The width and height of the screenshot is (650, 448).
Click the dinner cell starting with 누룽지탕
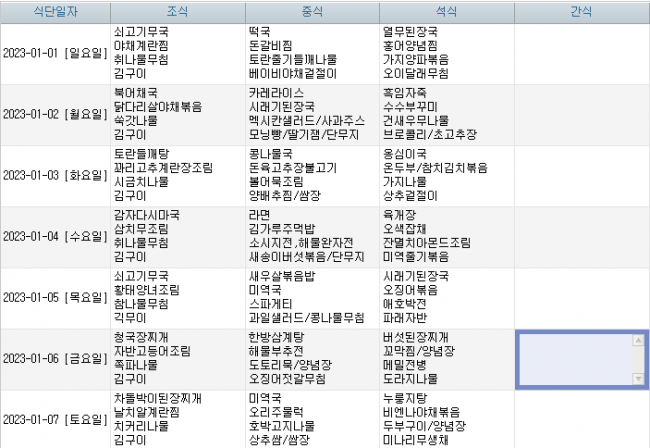pyautogui.click(x=446, y=418)
